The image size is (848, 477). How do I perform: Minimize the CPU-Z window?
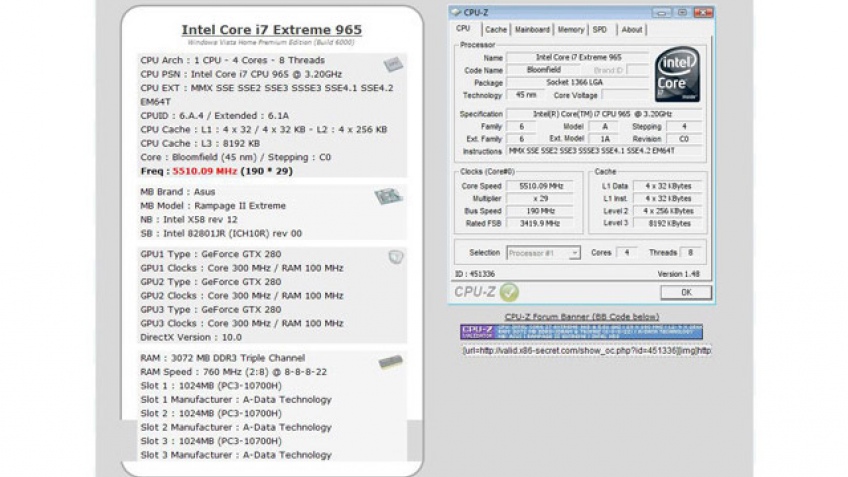click(x=661, y=12)
